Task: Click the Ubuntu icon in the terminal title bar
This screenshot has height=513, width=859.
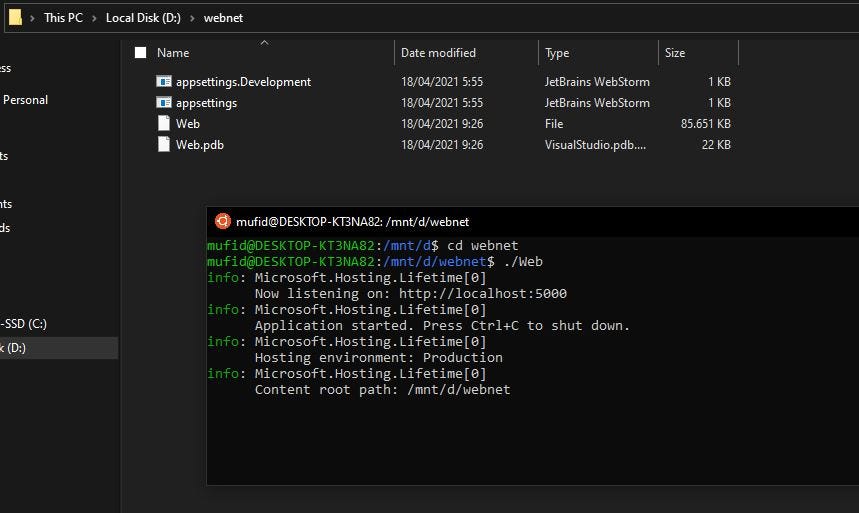Action: coord(222,221)
